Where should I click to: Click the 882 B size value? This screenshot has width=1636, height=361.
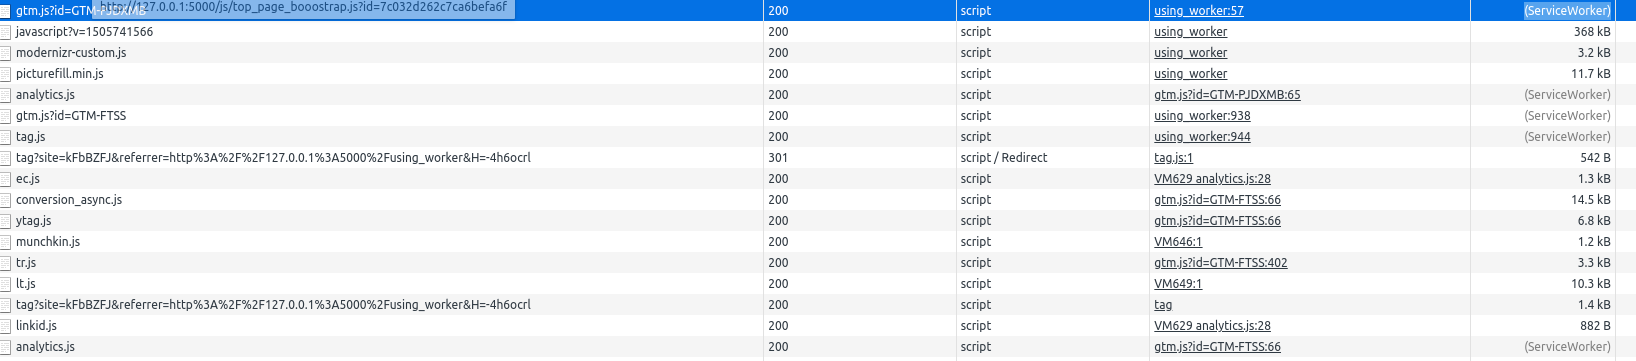pyautogui.click(x=1595, y=326)
